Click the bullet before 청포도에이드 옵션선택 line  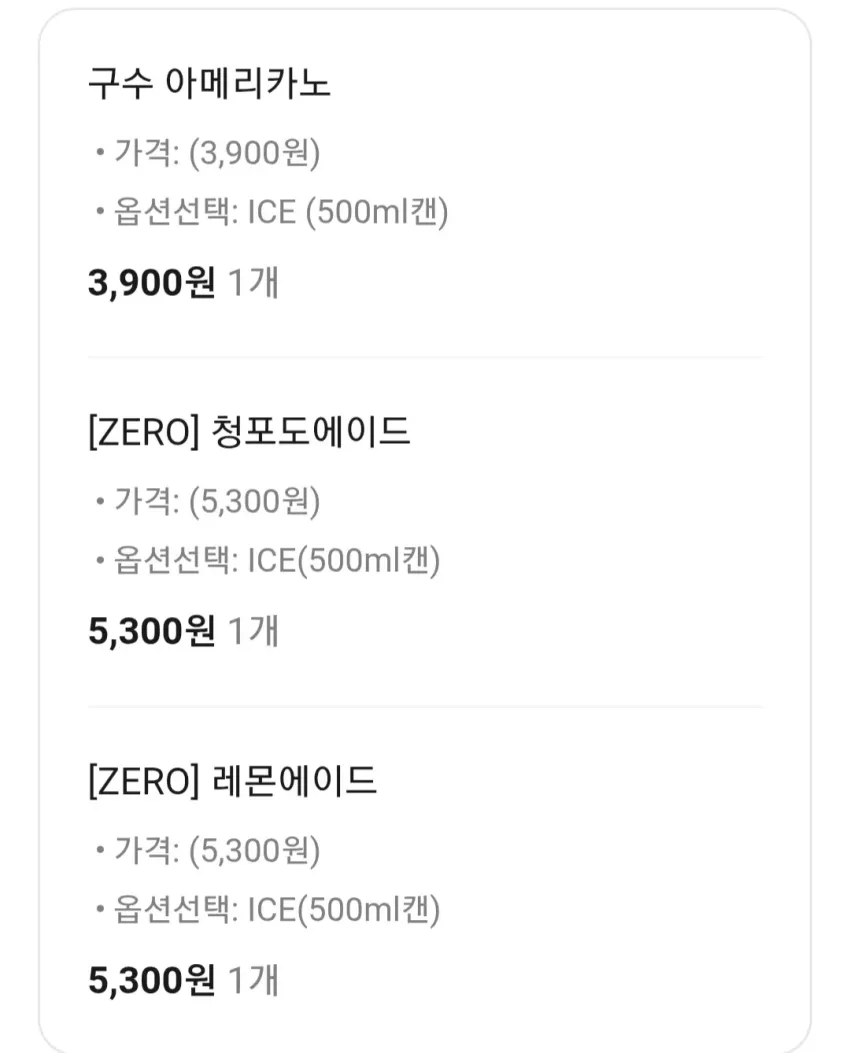point(100,559)
